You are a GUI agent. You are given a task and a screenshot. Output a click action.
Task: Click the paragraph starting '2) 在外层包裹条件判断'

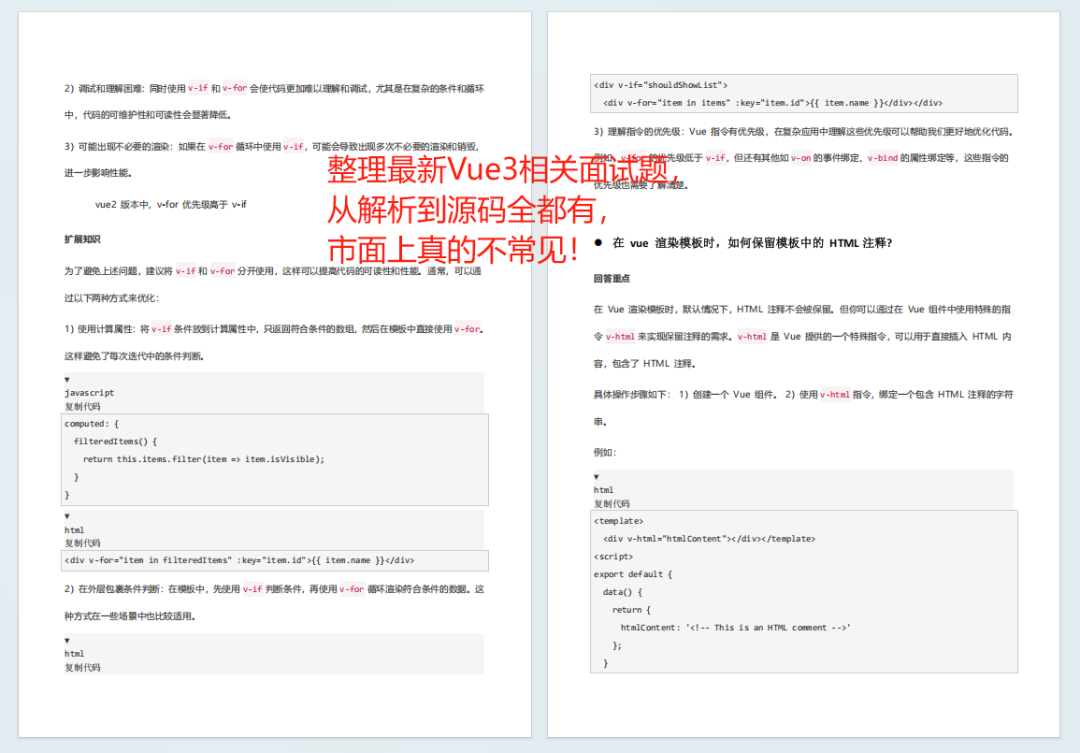click(274, 603)
